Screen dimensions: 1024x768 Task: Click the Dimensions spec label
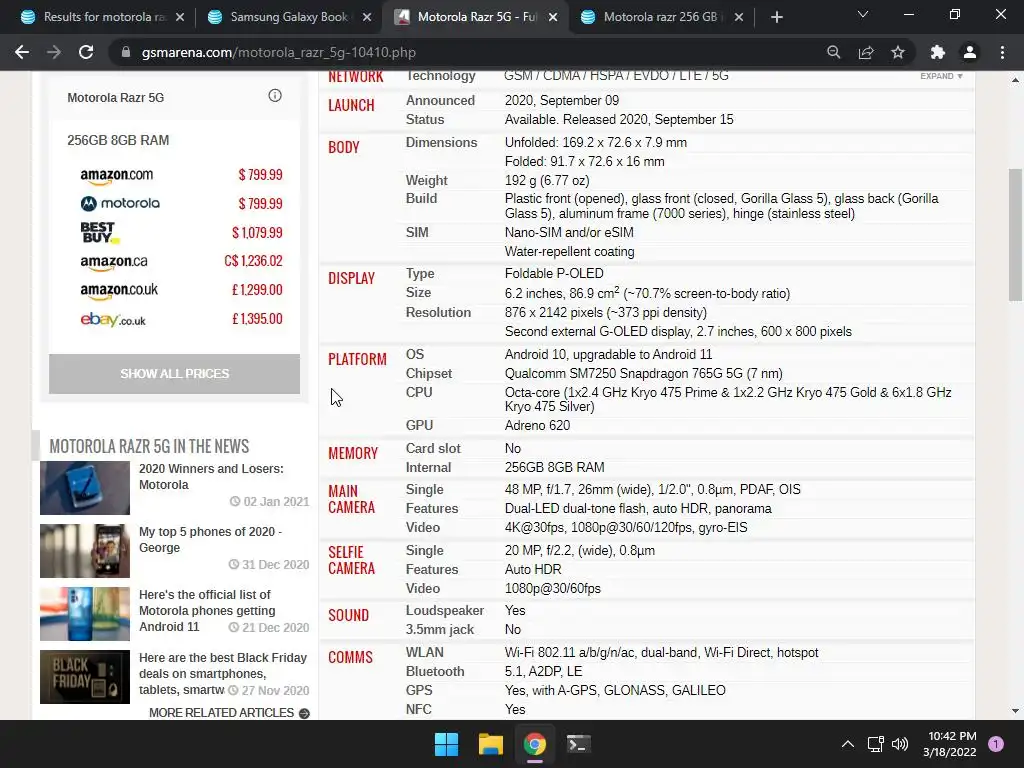coord(441,142)
